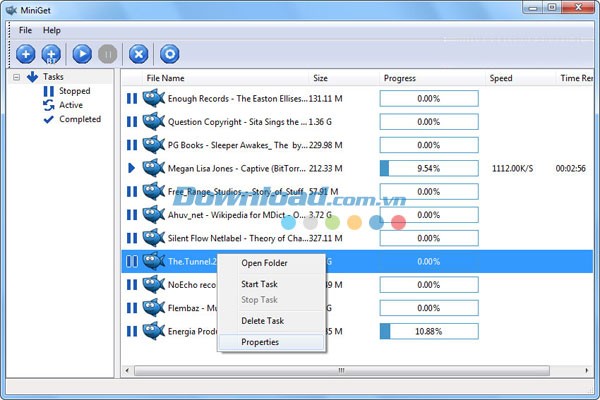The width and height of the screenshot is (600, 400).
Task: Click the playing status arrow for Megan Lisa Jones
Action: (x=131, y=168)
